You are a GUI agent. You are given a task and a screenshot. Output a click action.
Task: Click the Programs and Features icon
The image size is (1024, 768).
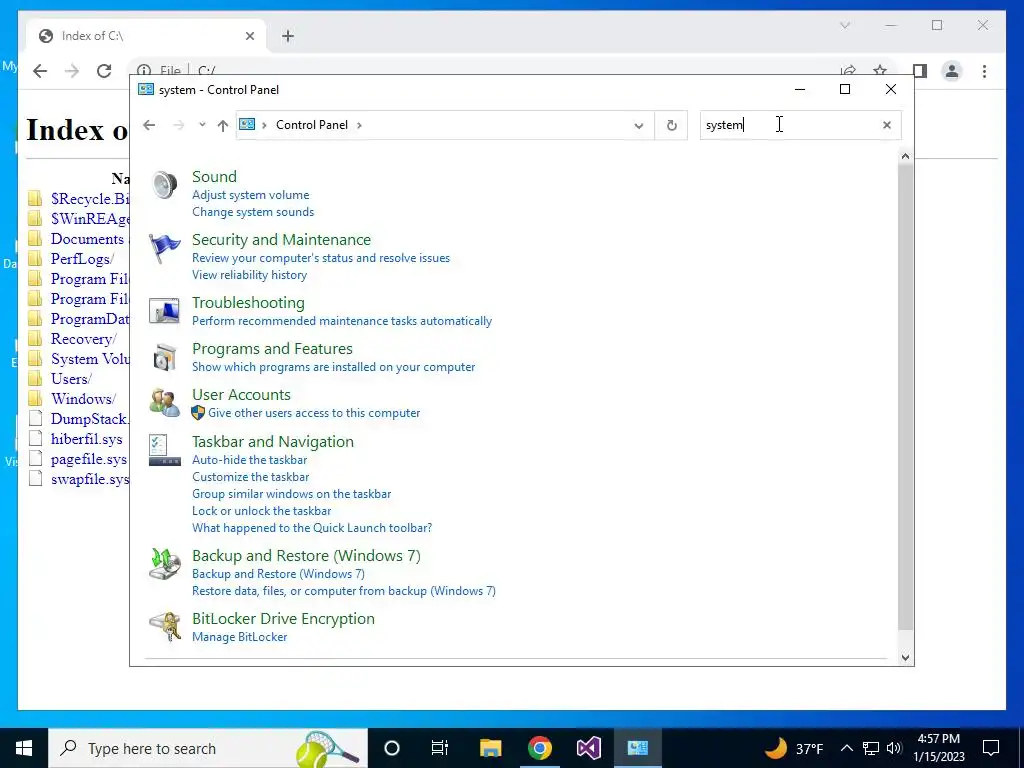coord(165,357)
